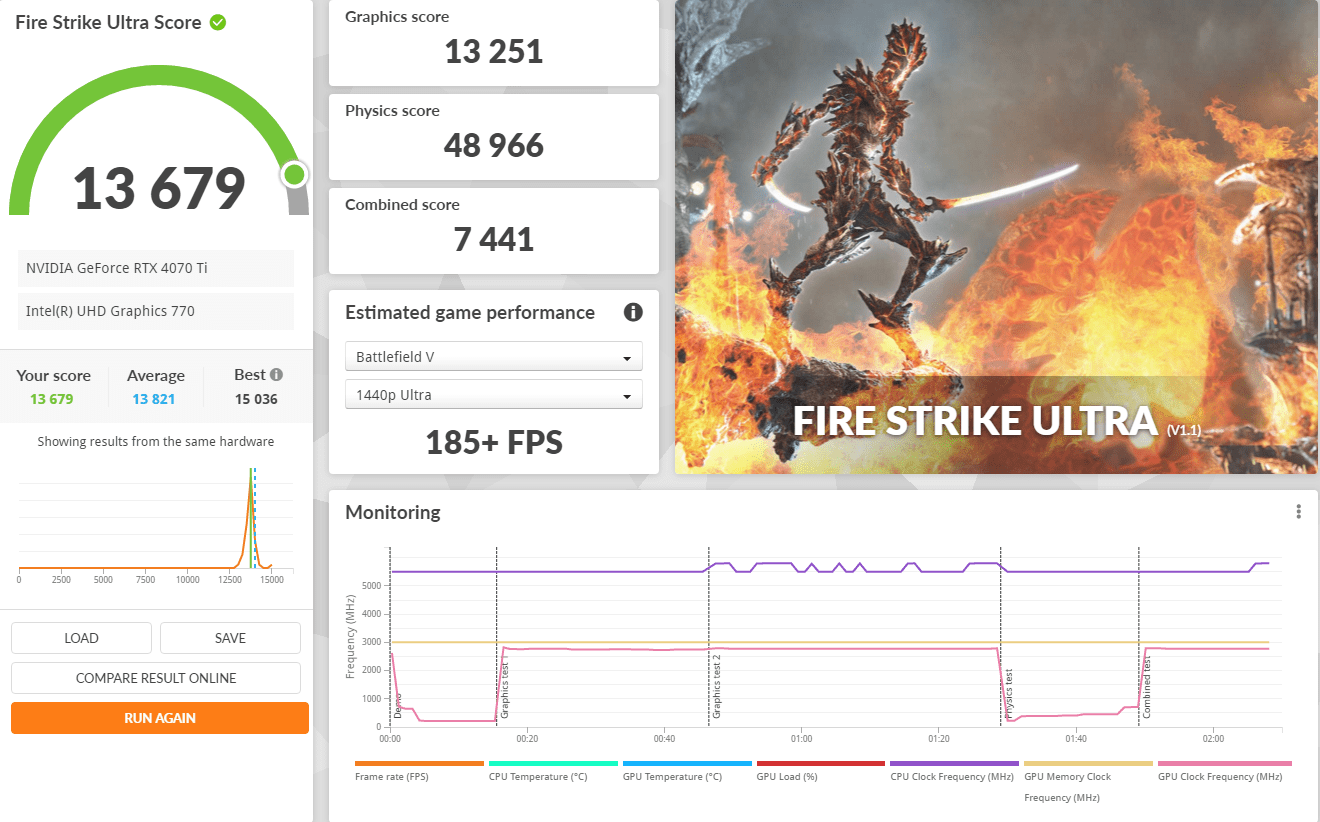Expand the 1440p Ultra resolution dropdown
1320x822 pixels.
tap(494, 395)
